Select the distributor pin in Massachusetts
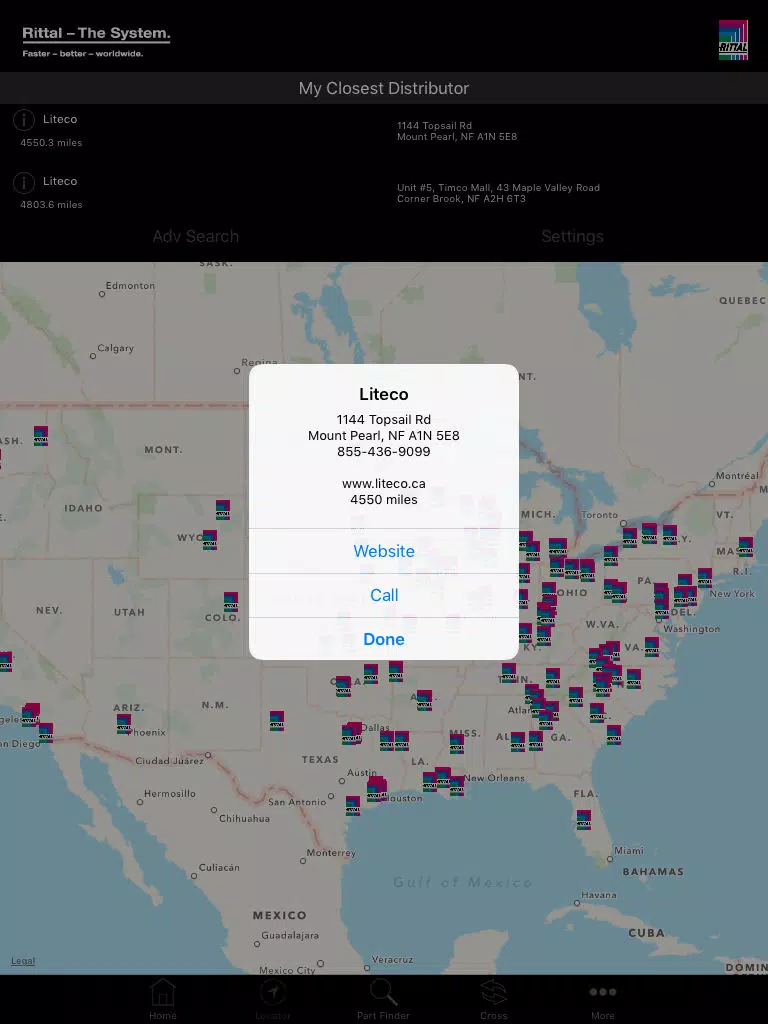The width and height of the screenshot is (768, 1024). [746, 547]
